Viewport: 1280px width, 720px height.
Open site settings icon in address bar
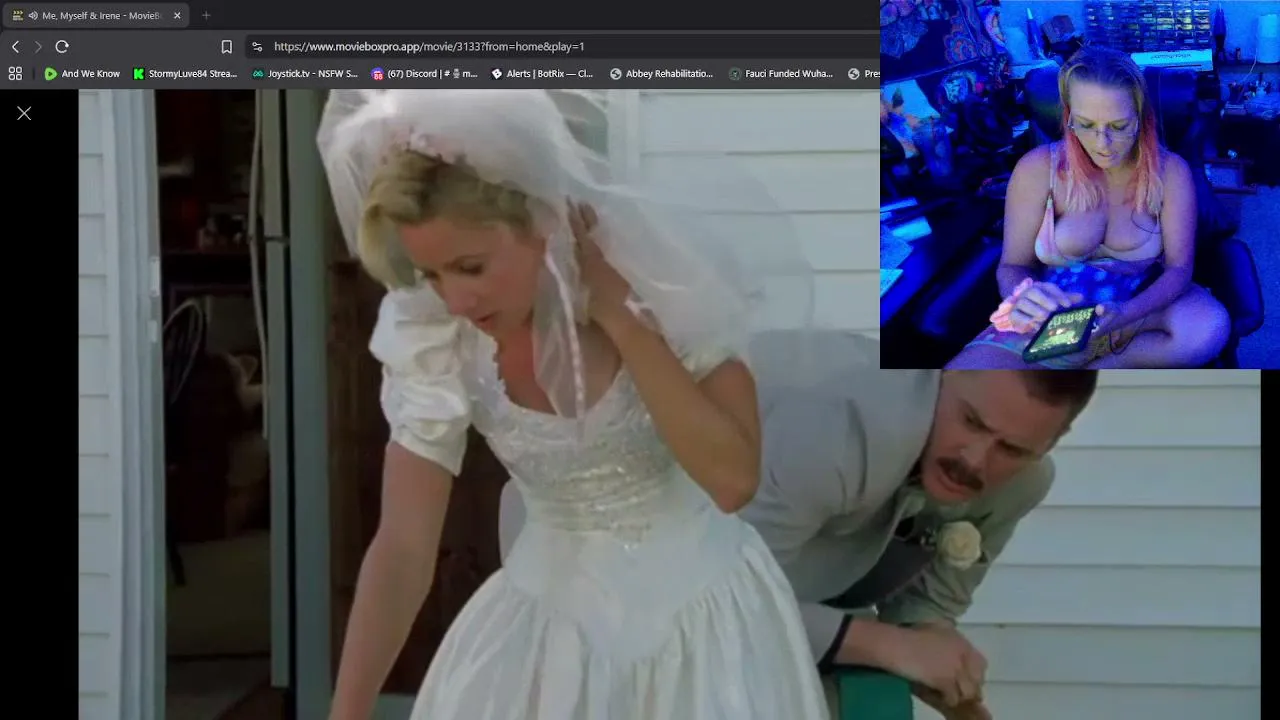tap(257, 47)
